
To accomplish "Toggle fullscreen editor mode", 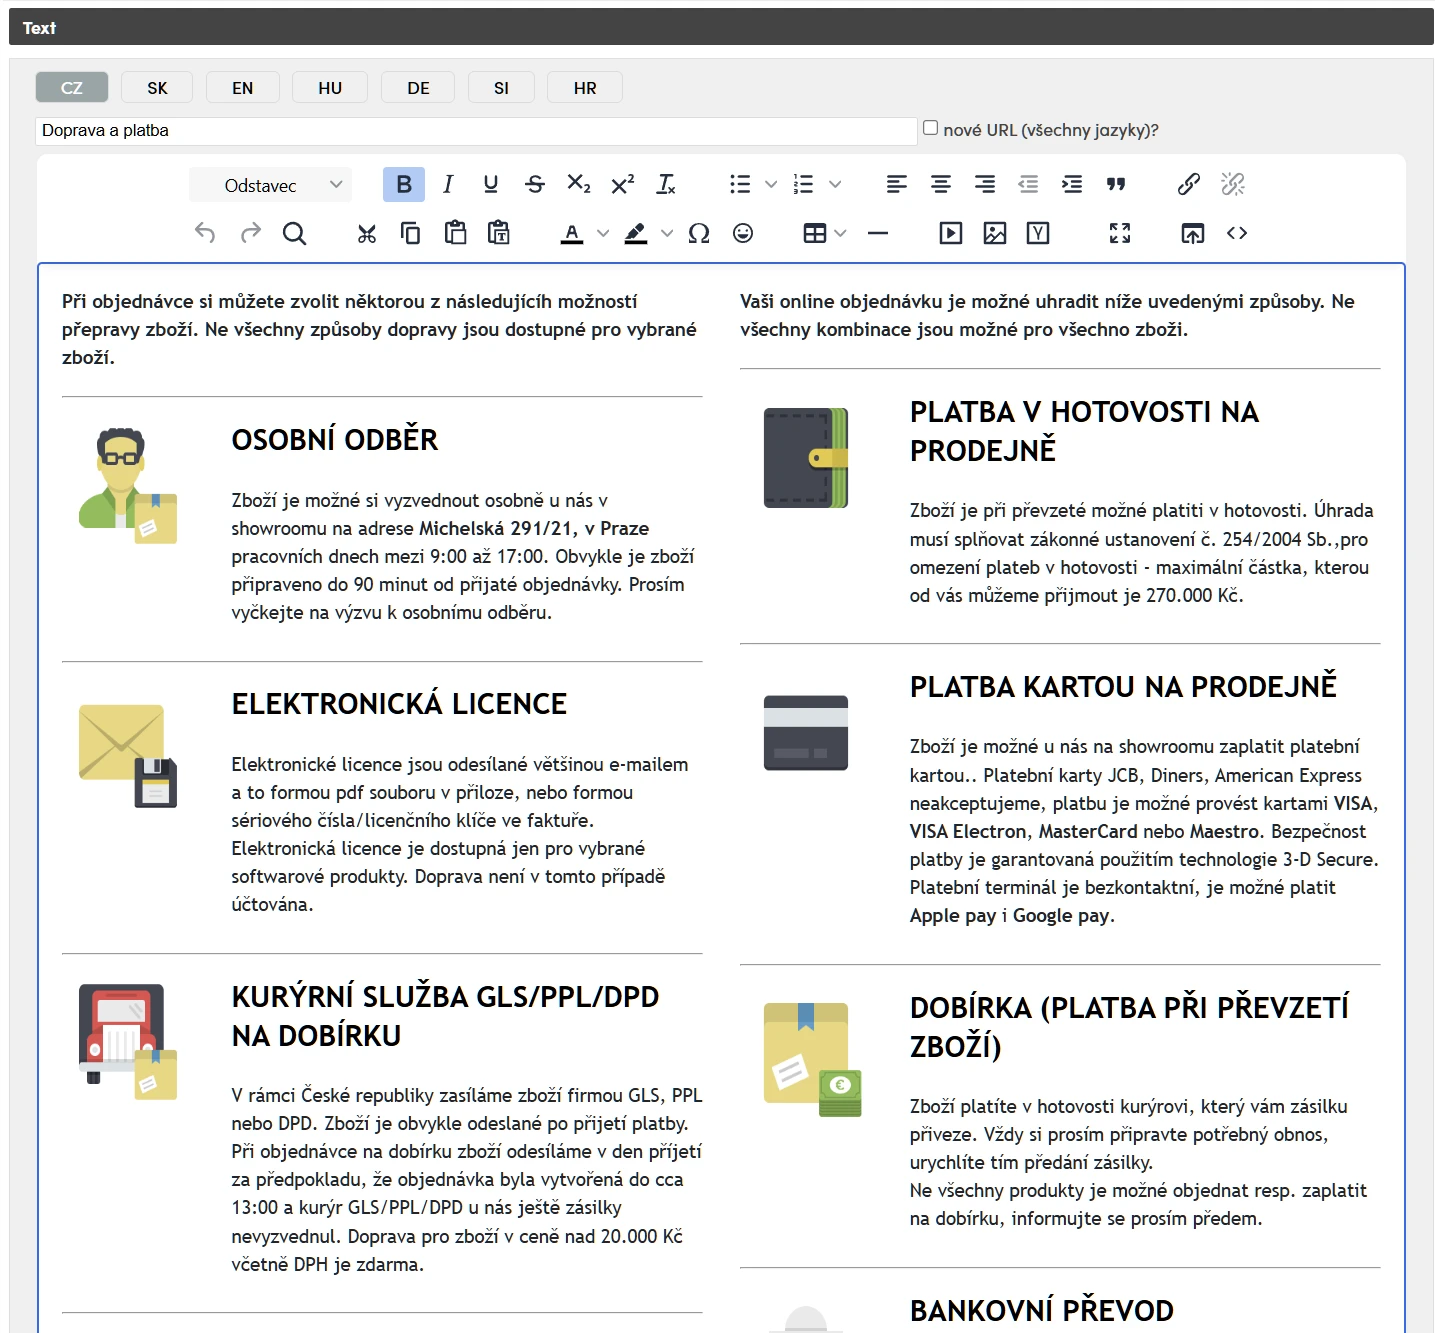I will click(1120, 233).
